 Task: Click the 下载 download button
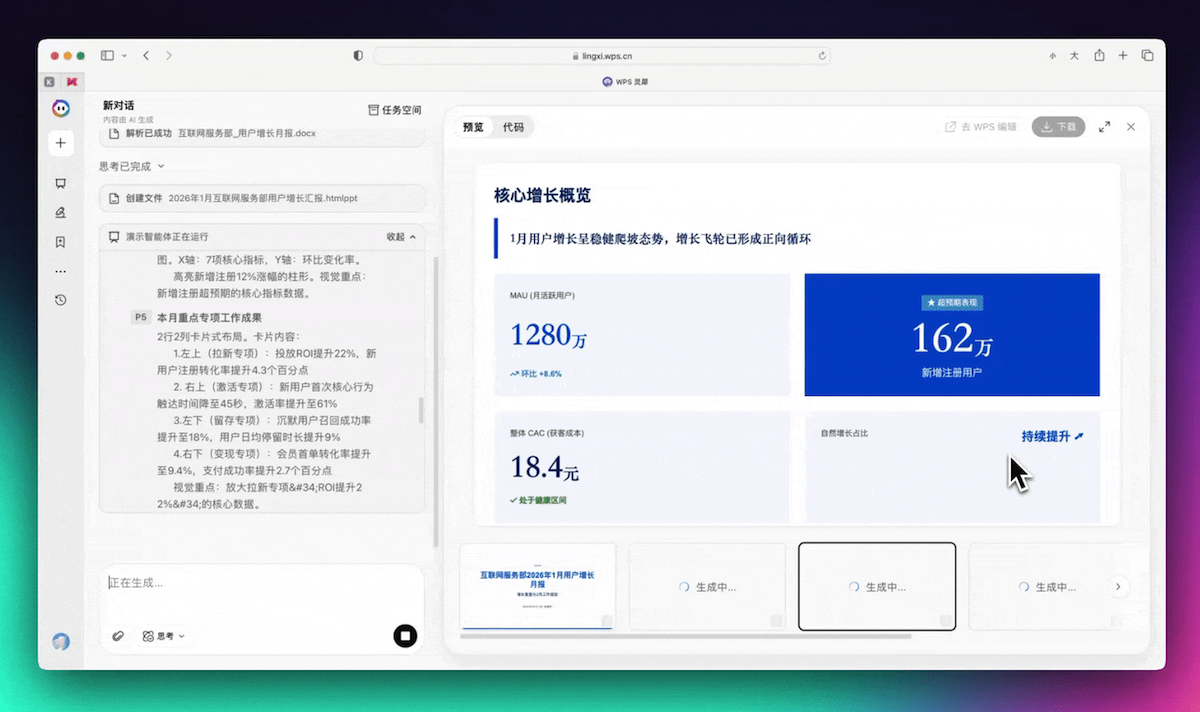click(x=1058, y=127)
